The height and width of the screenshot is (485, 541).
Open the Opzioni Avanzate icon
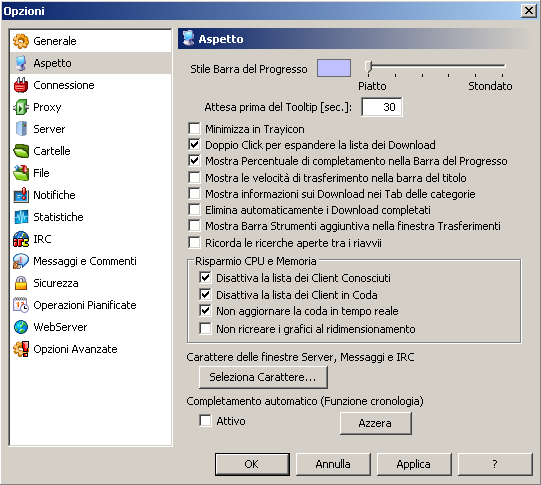(21, 349)
